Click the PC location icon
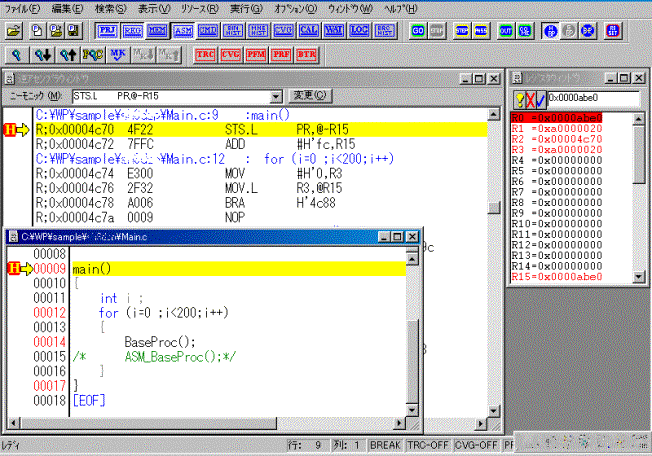Image resolution: width=652 pixels, height=456 pixels. [x=93, y=55]
